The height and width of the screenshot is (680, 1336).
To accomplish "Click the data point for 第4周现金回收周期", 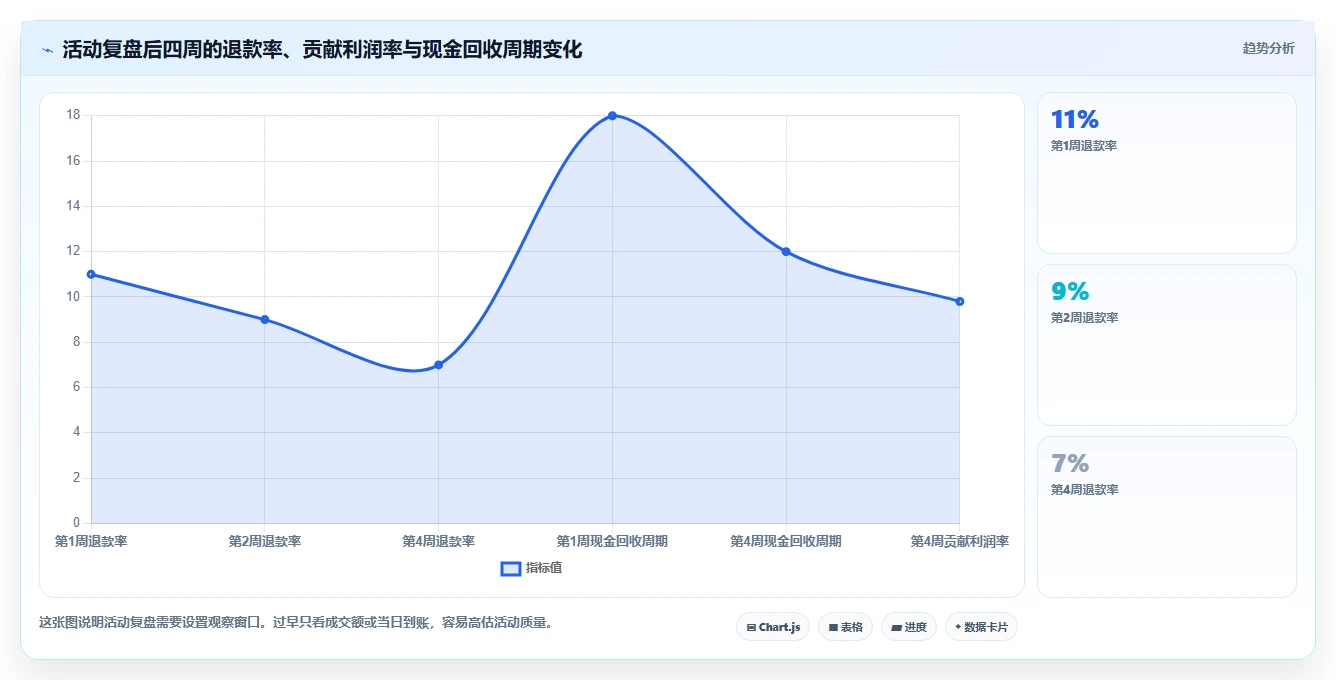I will pos(786,252).
